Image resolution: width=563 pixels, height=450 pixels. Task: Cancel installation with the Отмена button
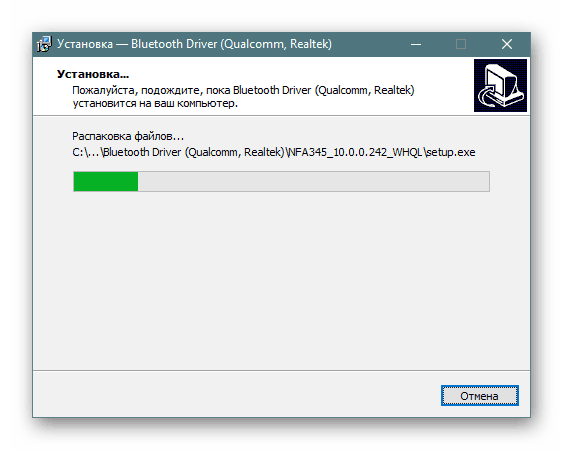point(480,396)
